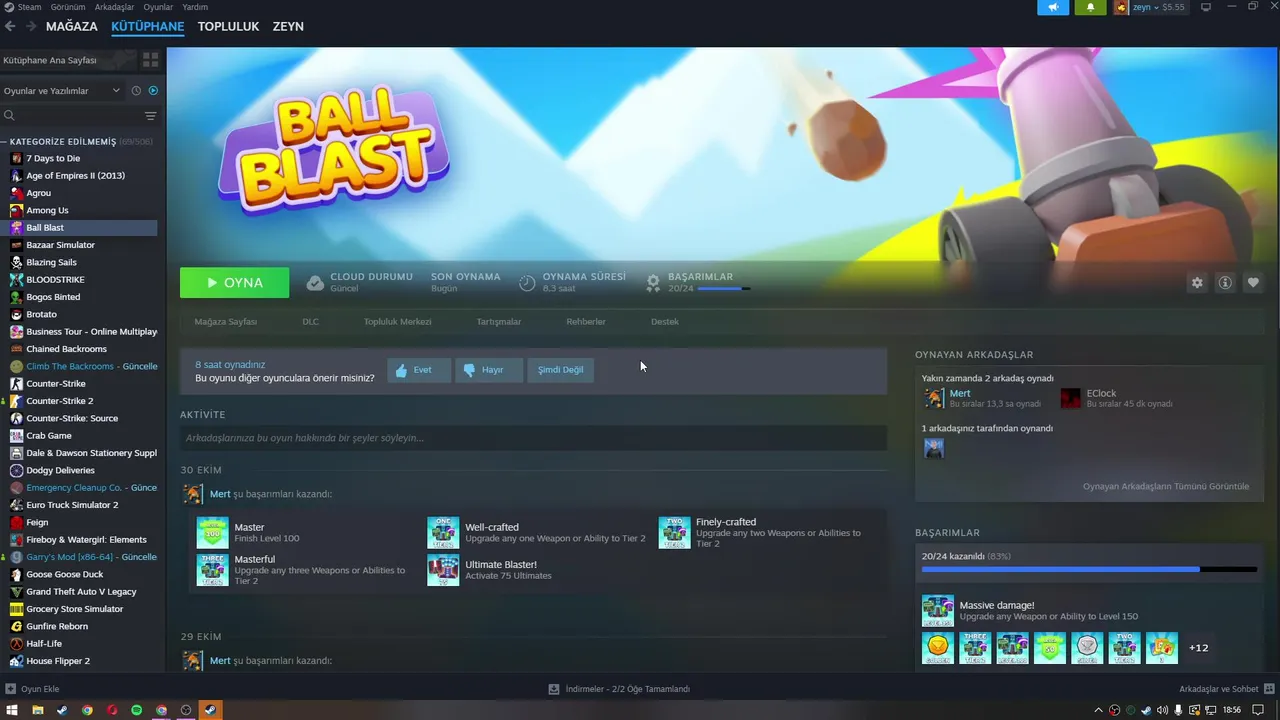Open Topluluk Merkezi link
This screenshot has width=1280, height=720.
tap(397, 322)
